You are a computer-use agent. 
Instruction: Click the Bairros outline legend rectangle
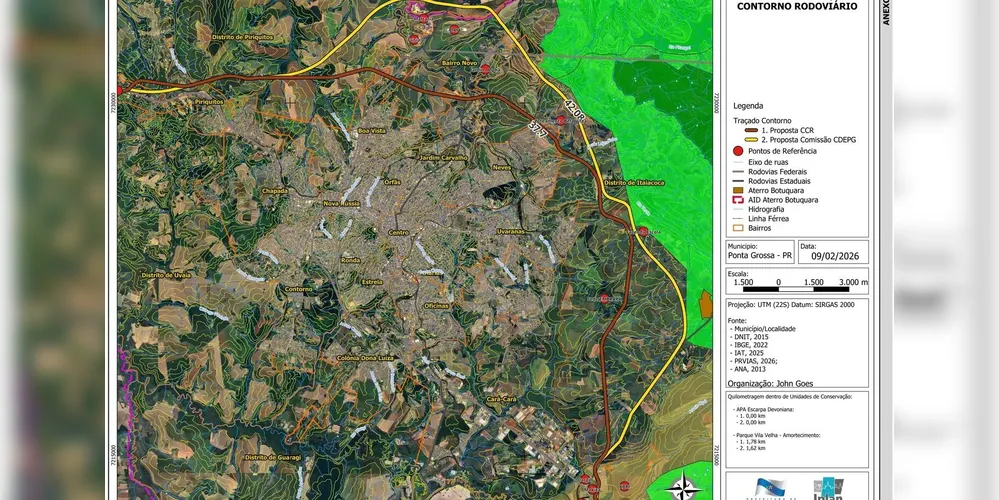[x=739, y=228]
